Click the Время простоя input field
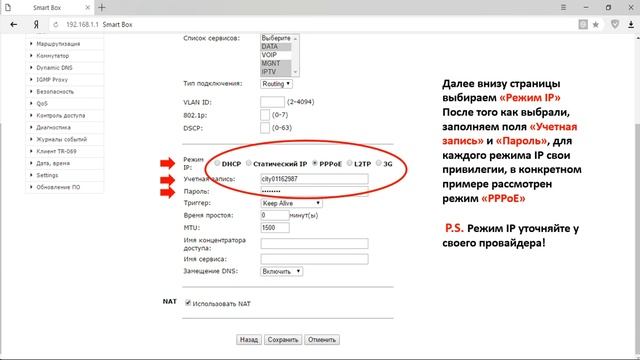The height and width of the screenshot is (360, 640). [275, 215]
